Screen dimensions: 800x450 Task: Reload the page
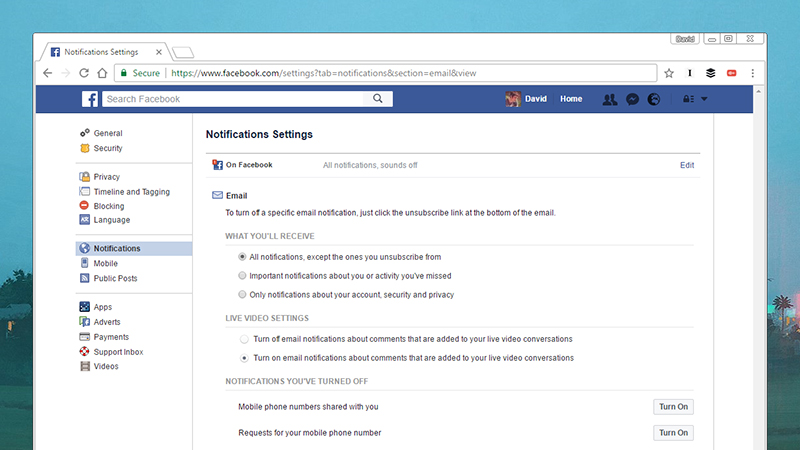[84, 73]
